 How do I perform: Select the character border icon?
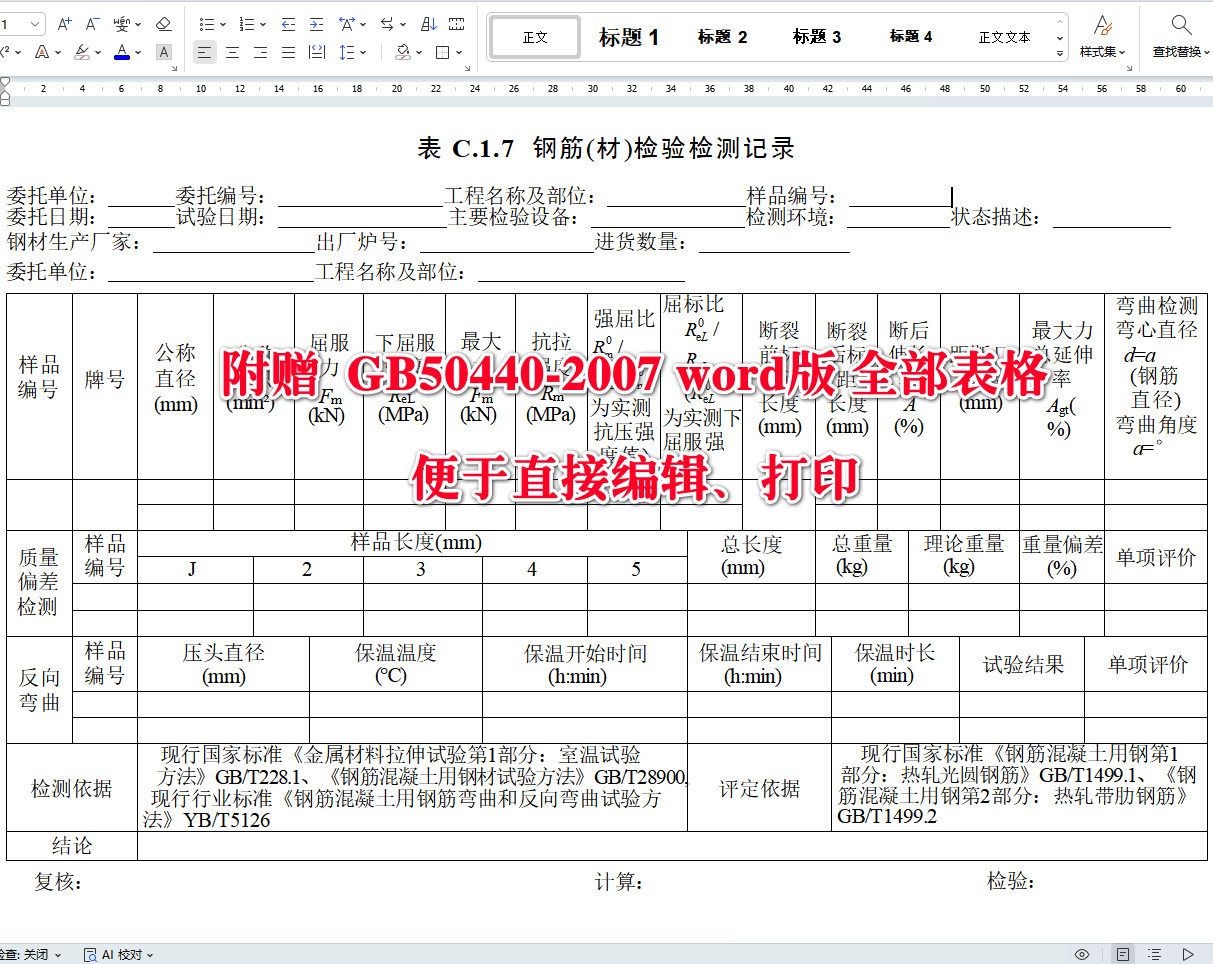[163, 51]
